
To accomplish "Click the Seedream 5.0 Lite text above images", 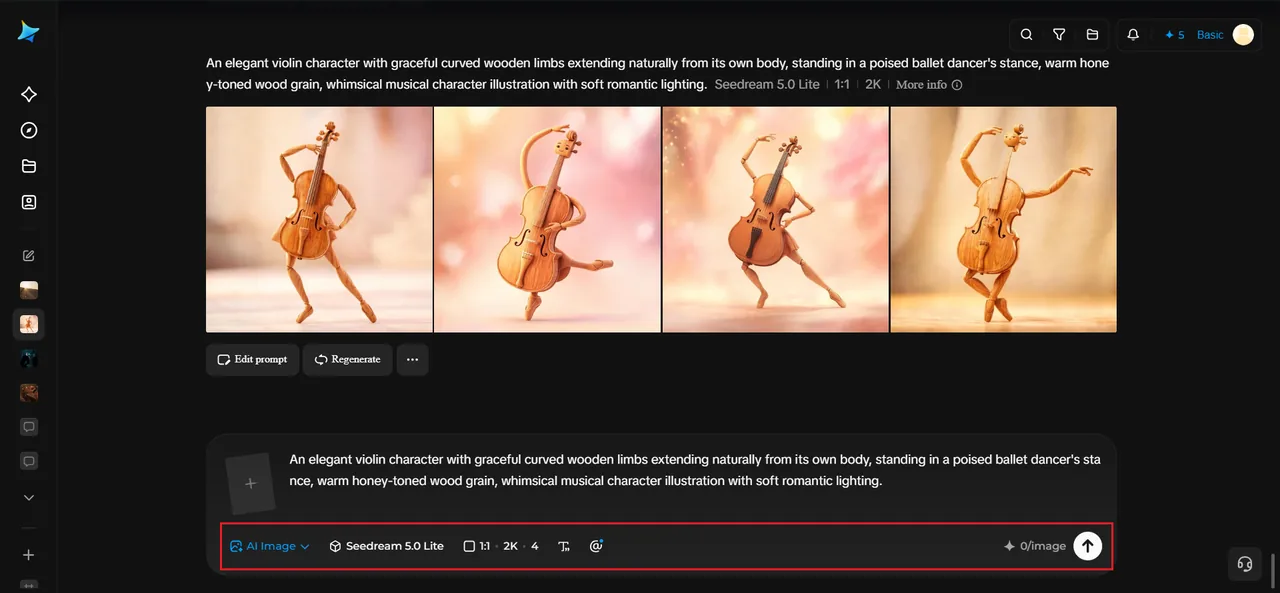I will point(768,85).
